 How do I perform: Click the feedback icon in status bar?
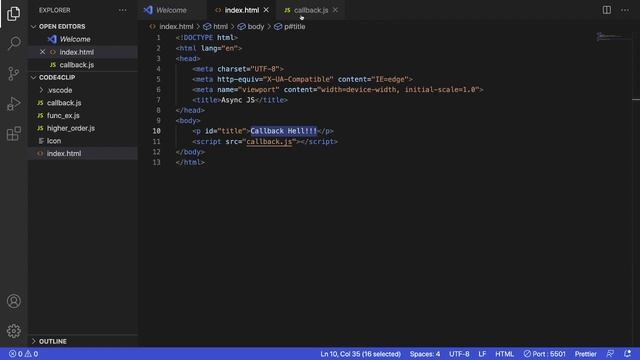click(x=610, y=353)
